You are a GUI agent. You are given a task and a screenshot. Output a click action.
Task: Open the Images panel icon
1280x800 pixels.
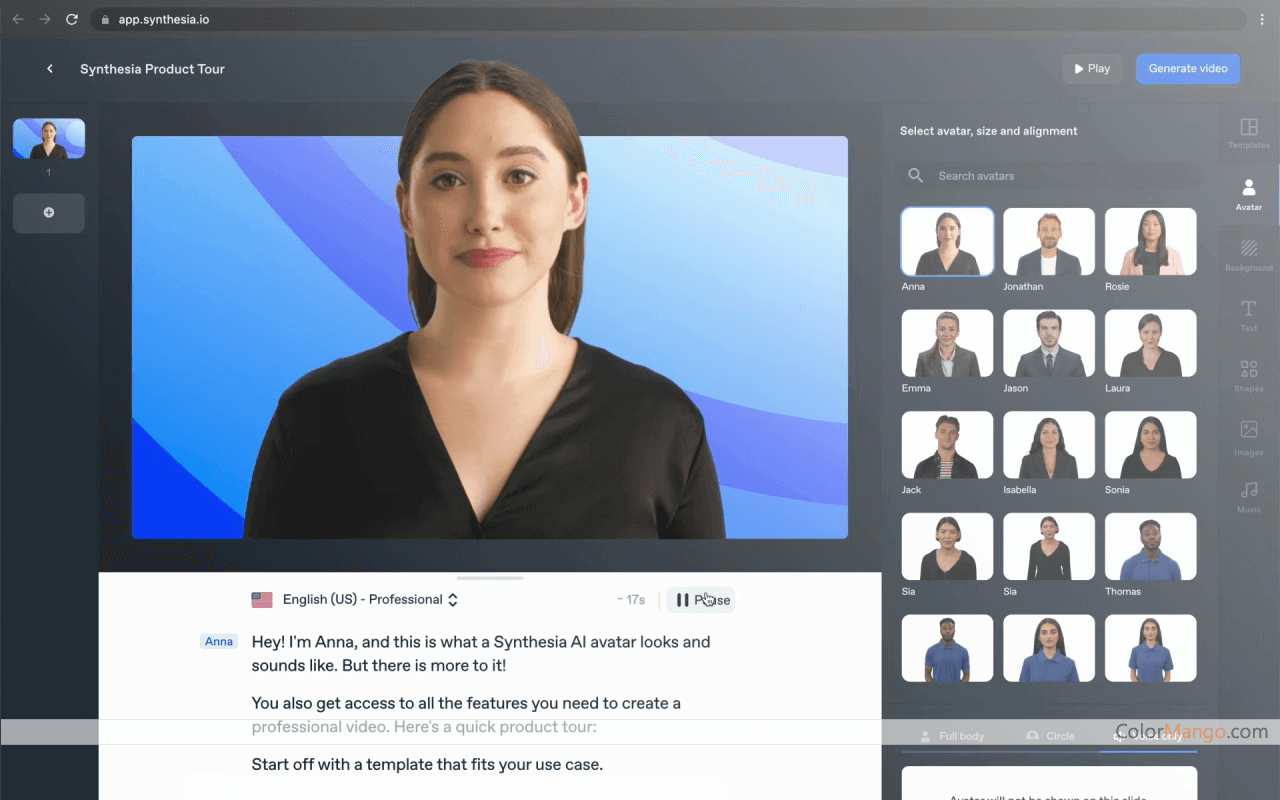point(1248,432)
